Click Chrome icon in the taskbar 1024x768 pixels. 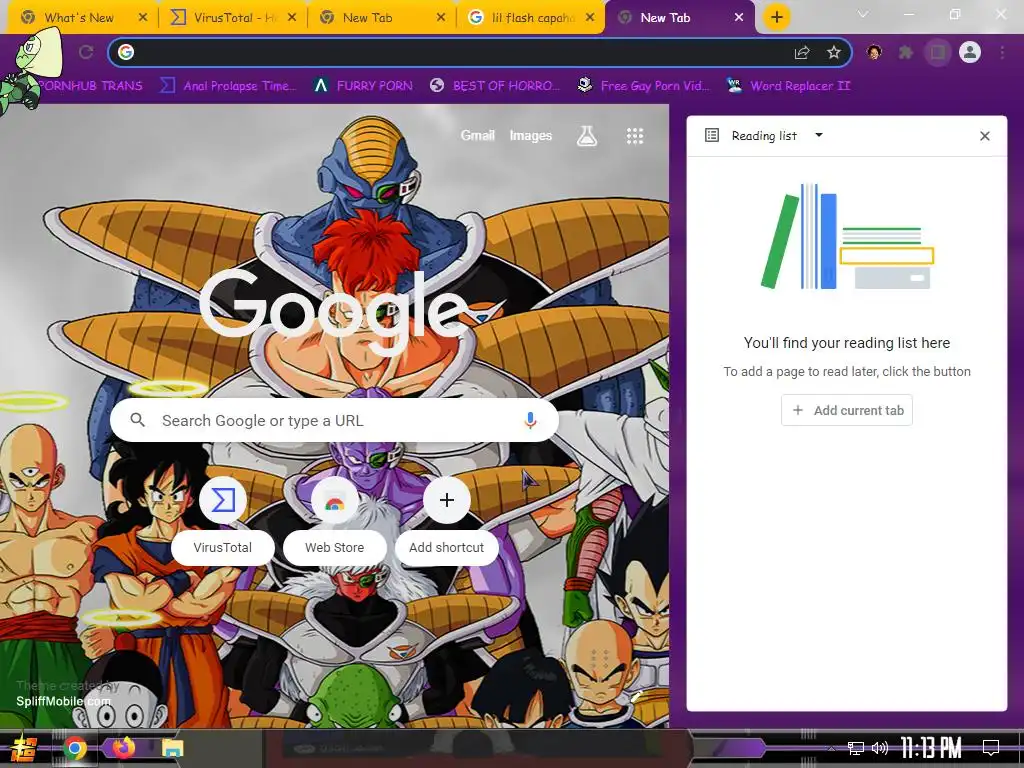(75, 748)
